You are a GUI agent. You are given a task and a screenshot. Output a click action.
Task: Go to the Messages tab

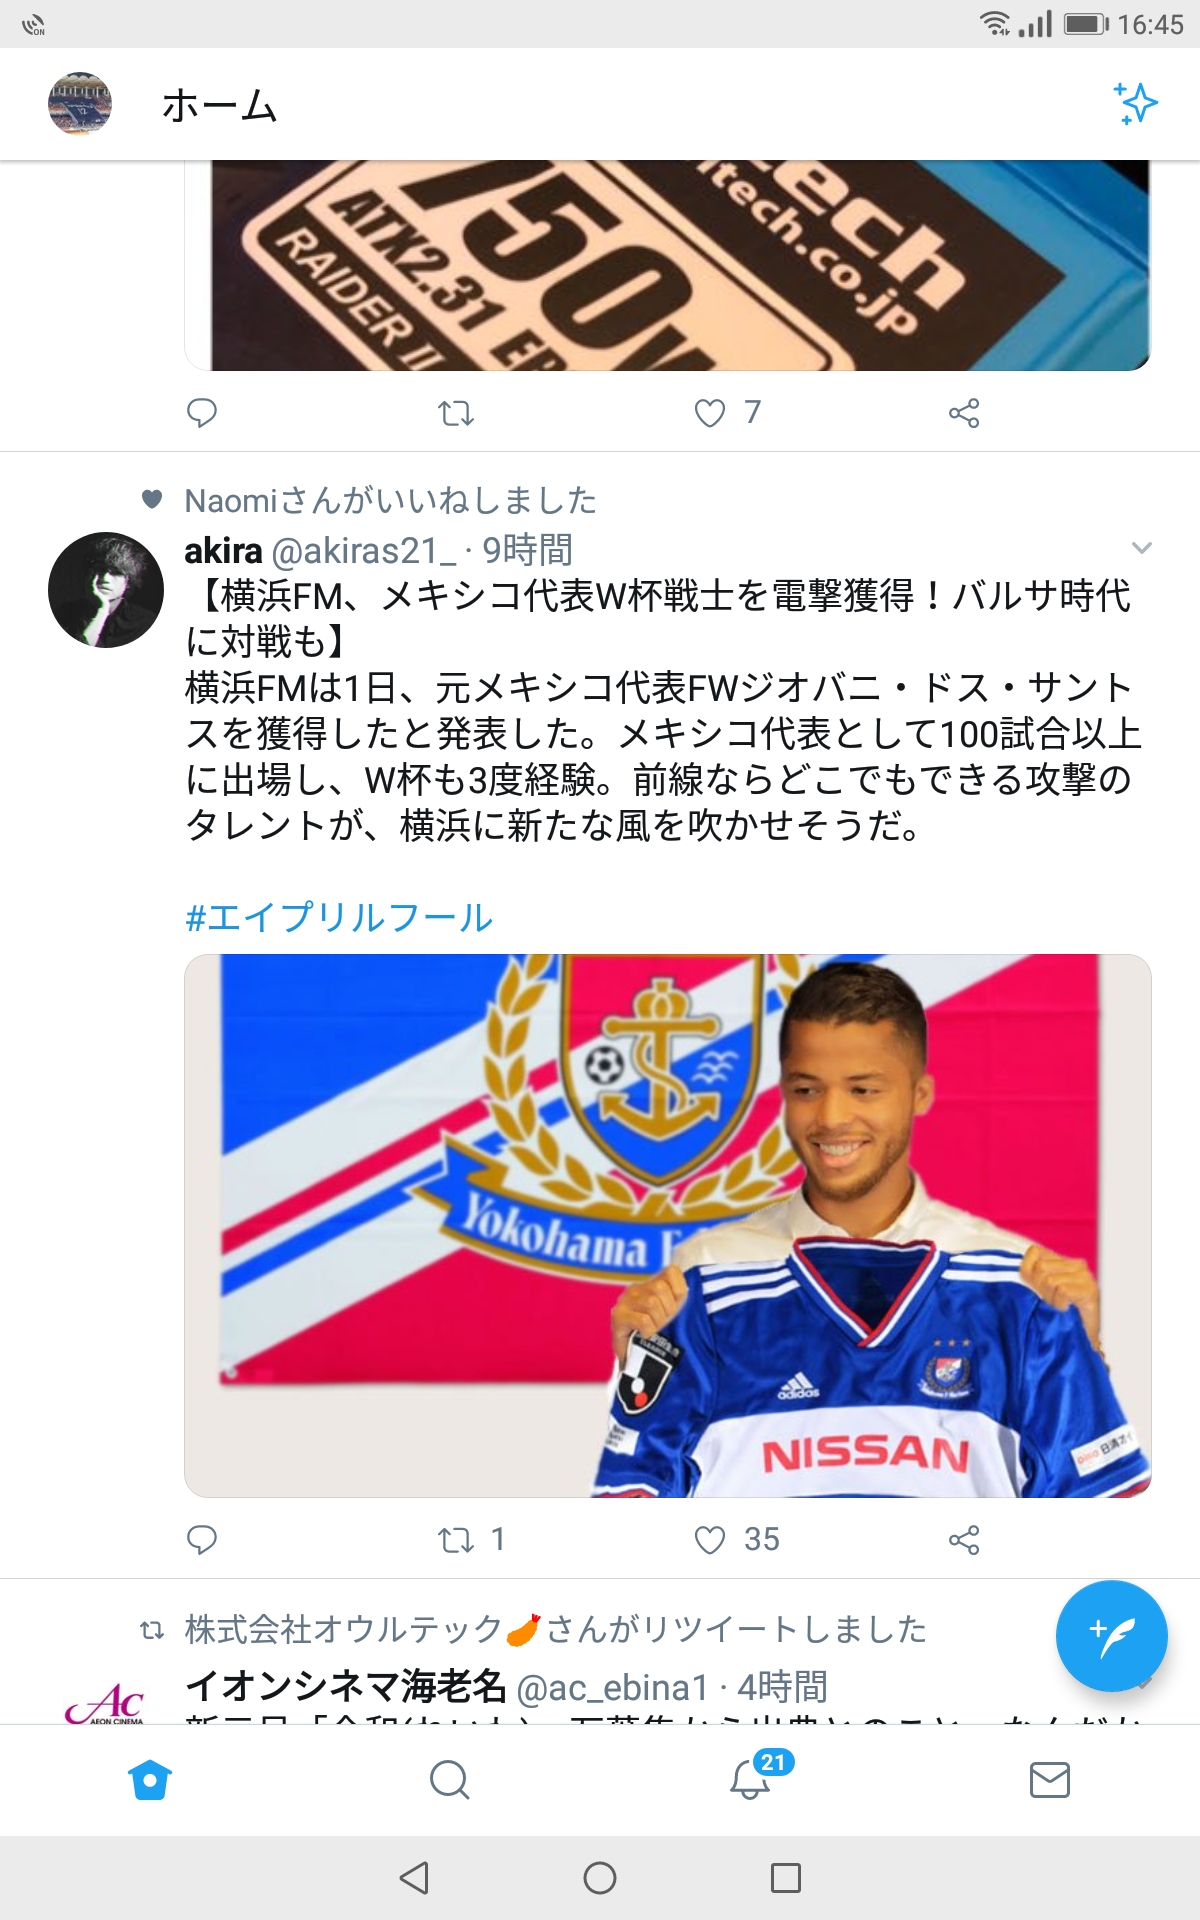1049,1780
